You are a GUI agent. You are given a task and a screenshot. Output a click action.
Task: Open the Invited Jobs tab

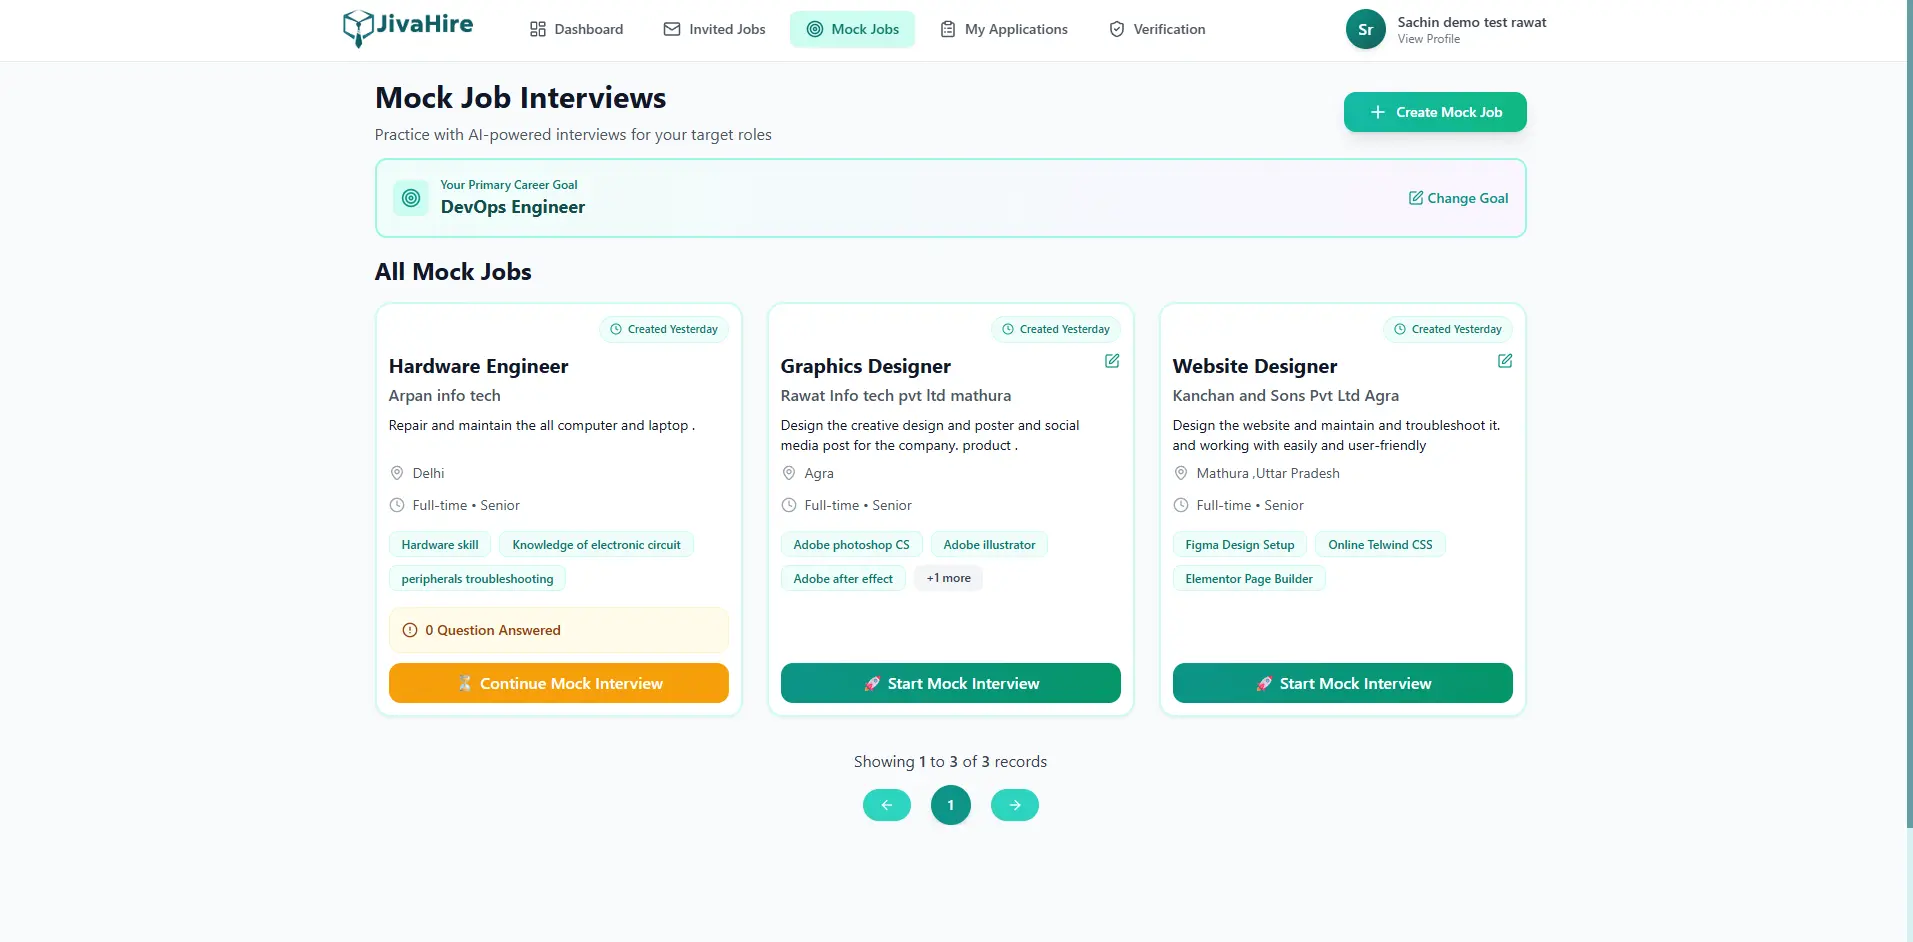pyautogui.click(x=714, y=30)
